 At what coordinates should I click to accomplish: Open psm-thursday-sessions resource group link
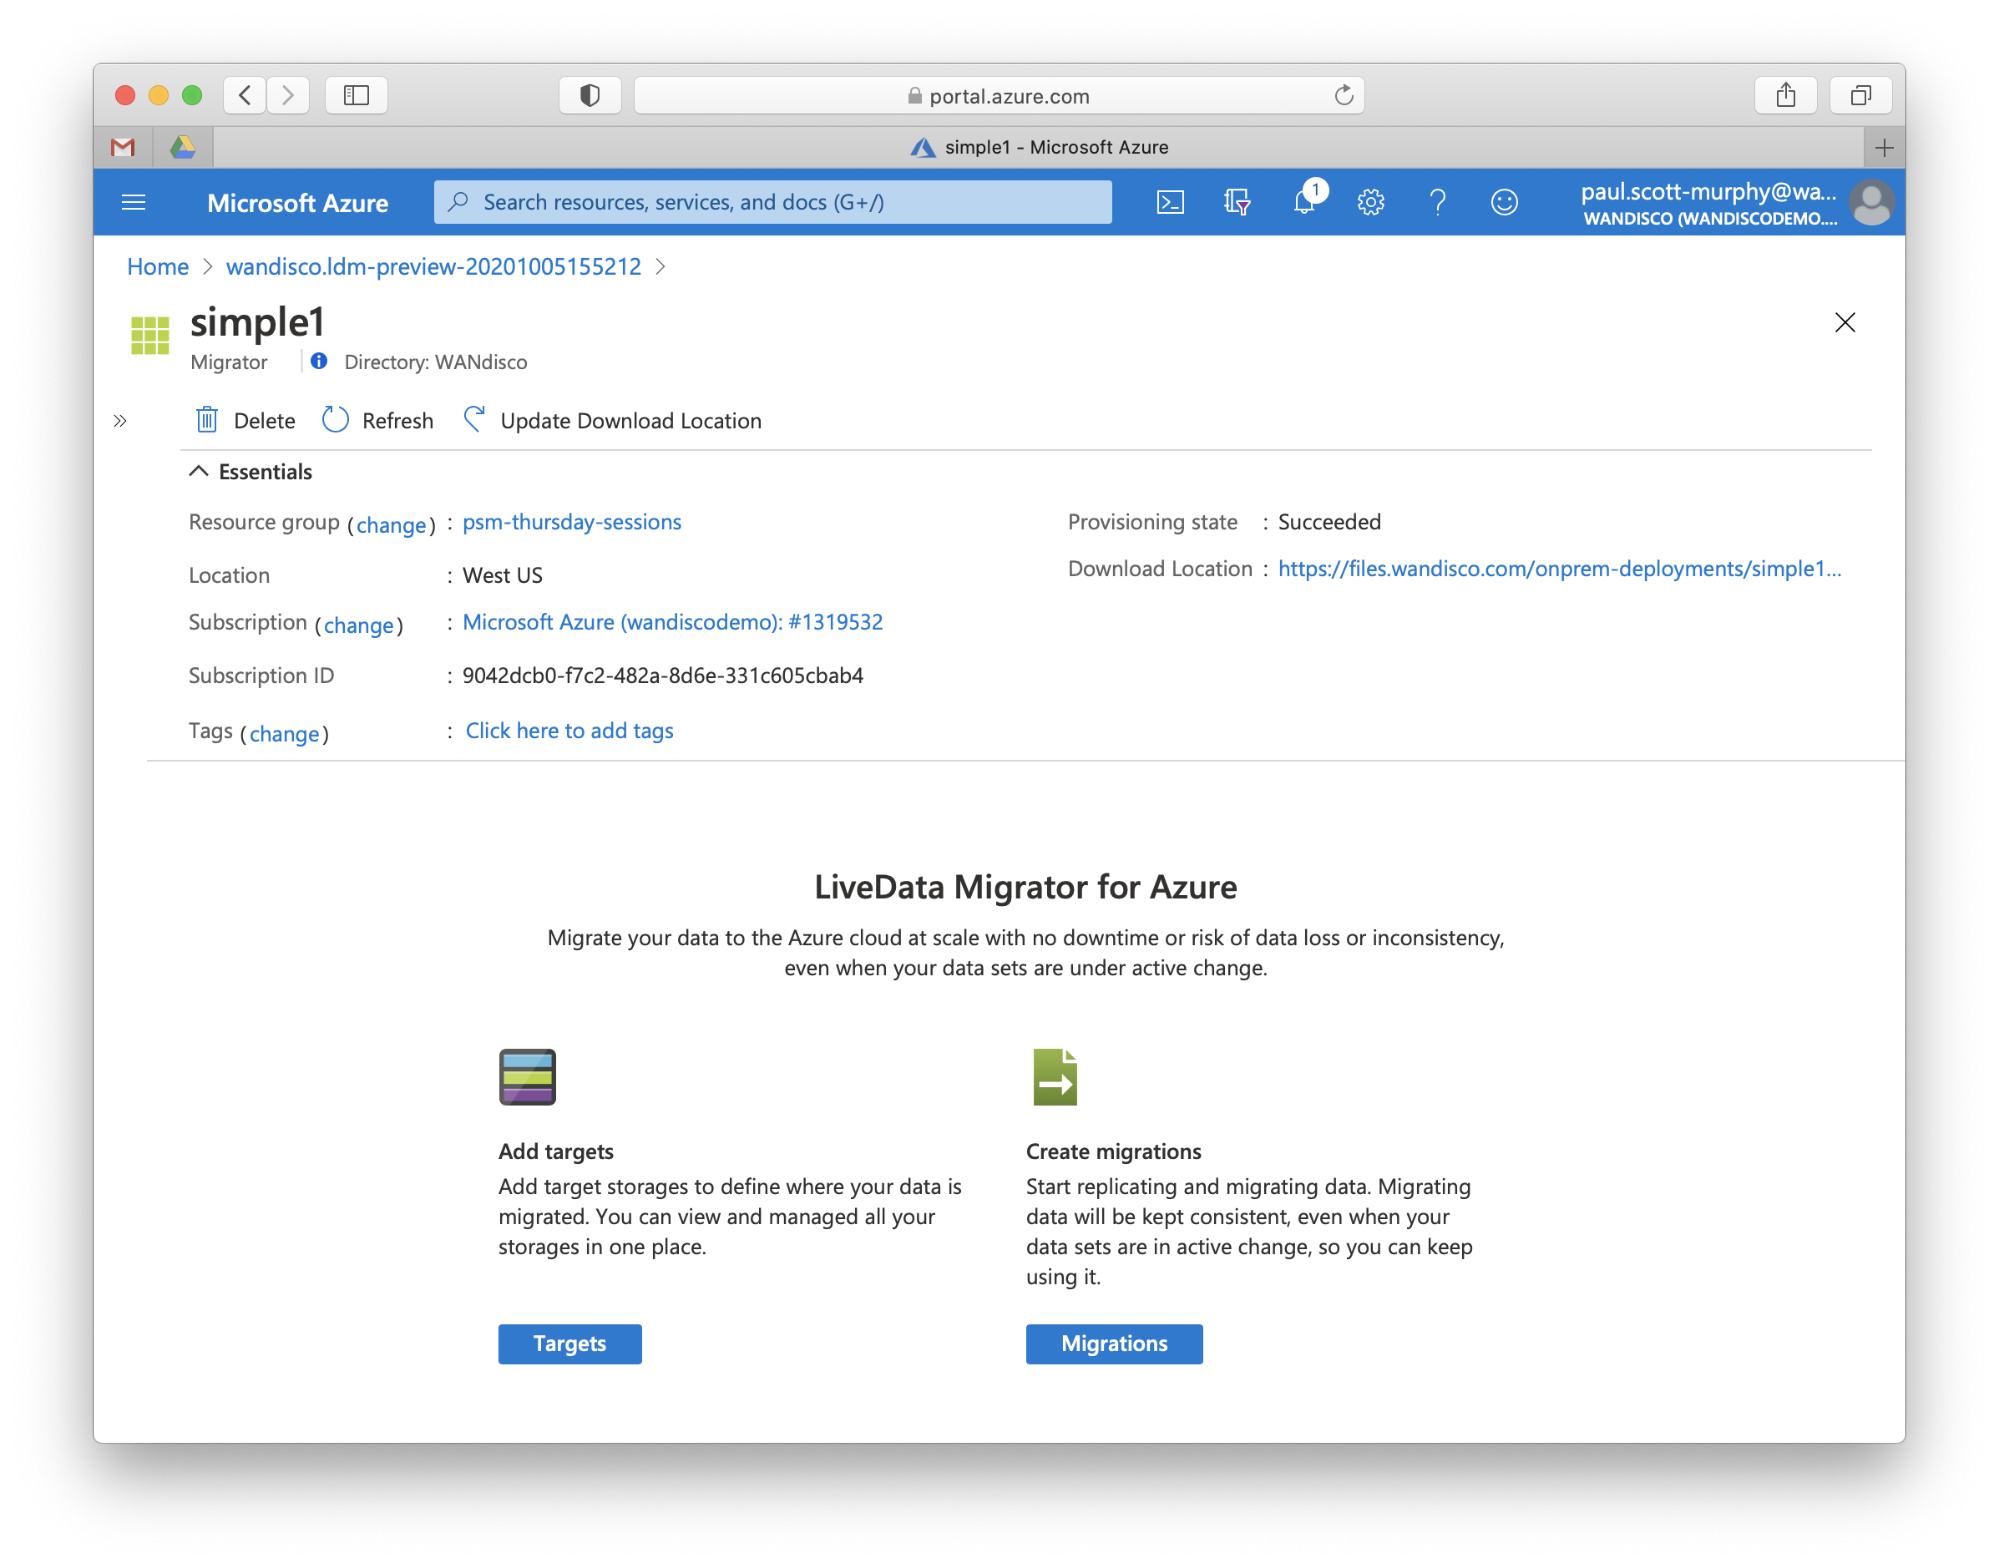pos(571,522)
